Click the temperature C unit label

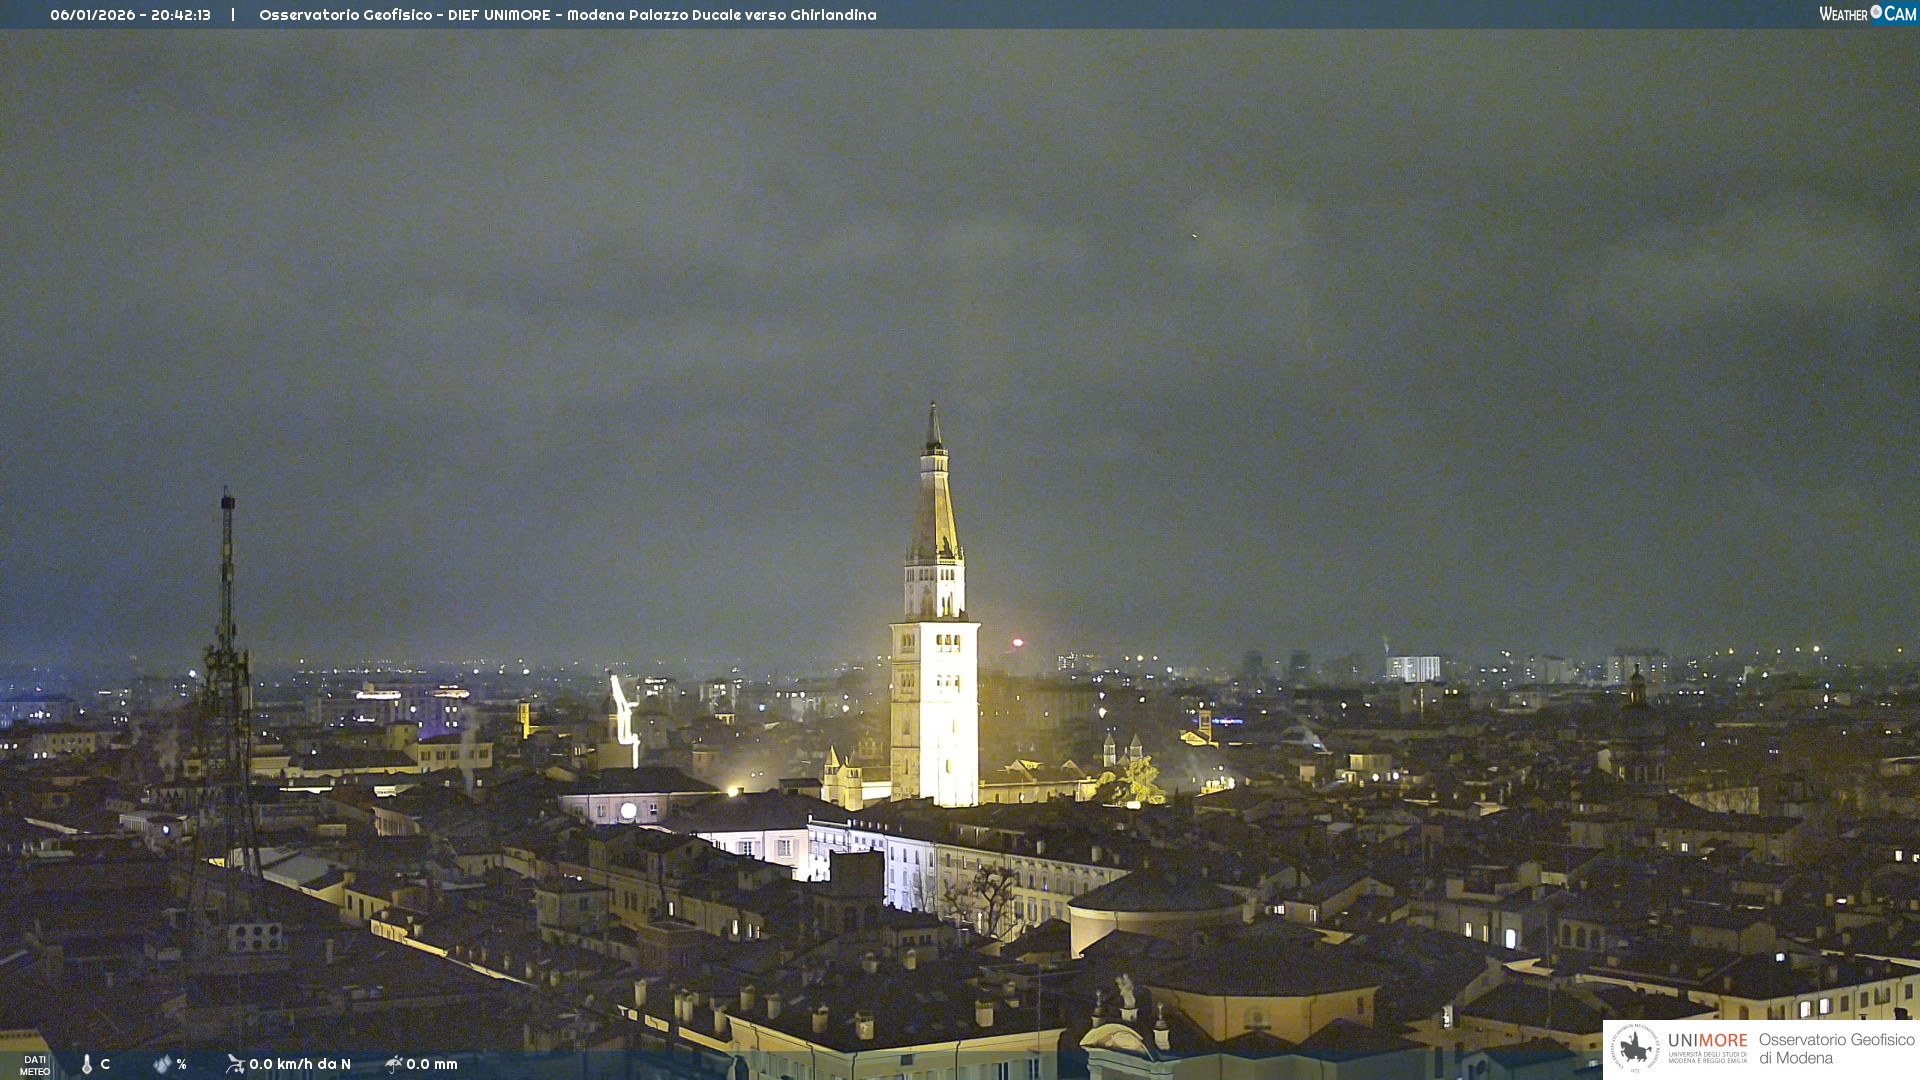pyautogui.click(x=105, y=1064)
